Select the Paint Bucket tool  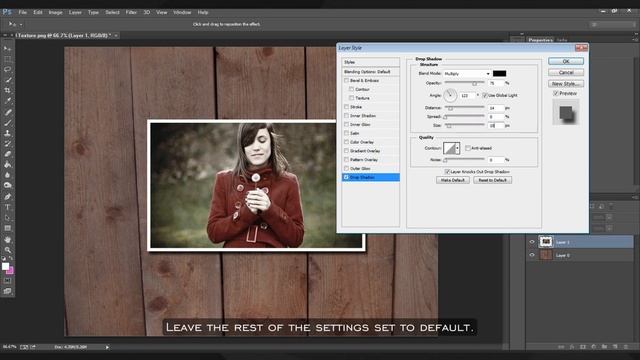click(x=7, y=165)
